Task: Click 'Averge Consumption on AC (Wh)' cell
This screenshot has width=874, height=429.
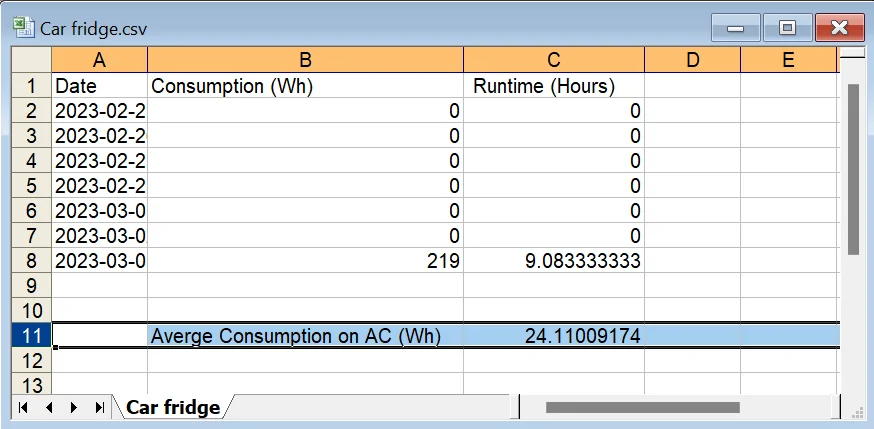Action: coord(305,336)
